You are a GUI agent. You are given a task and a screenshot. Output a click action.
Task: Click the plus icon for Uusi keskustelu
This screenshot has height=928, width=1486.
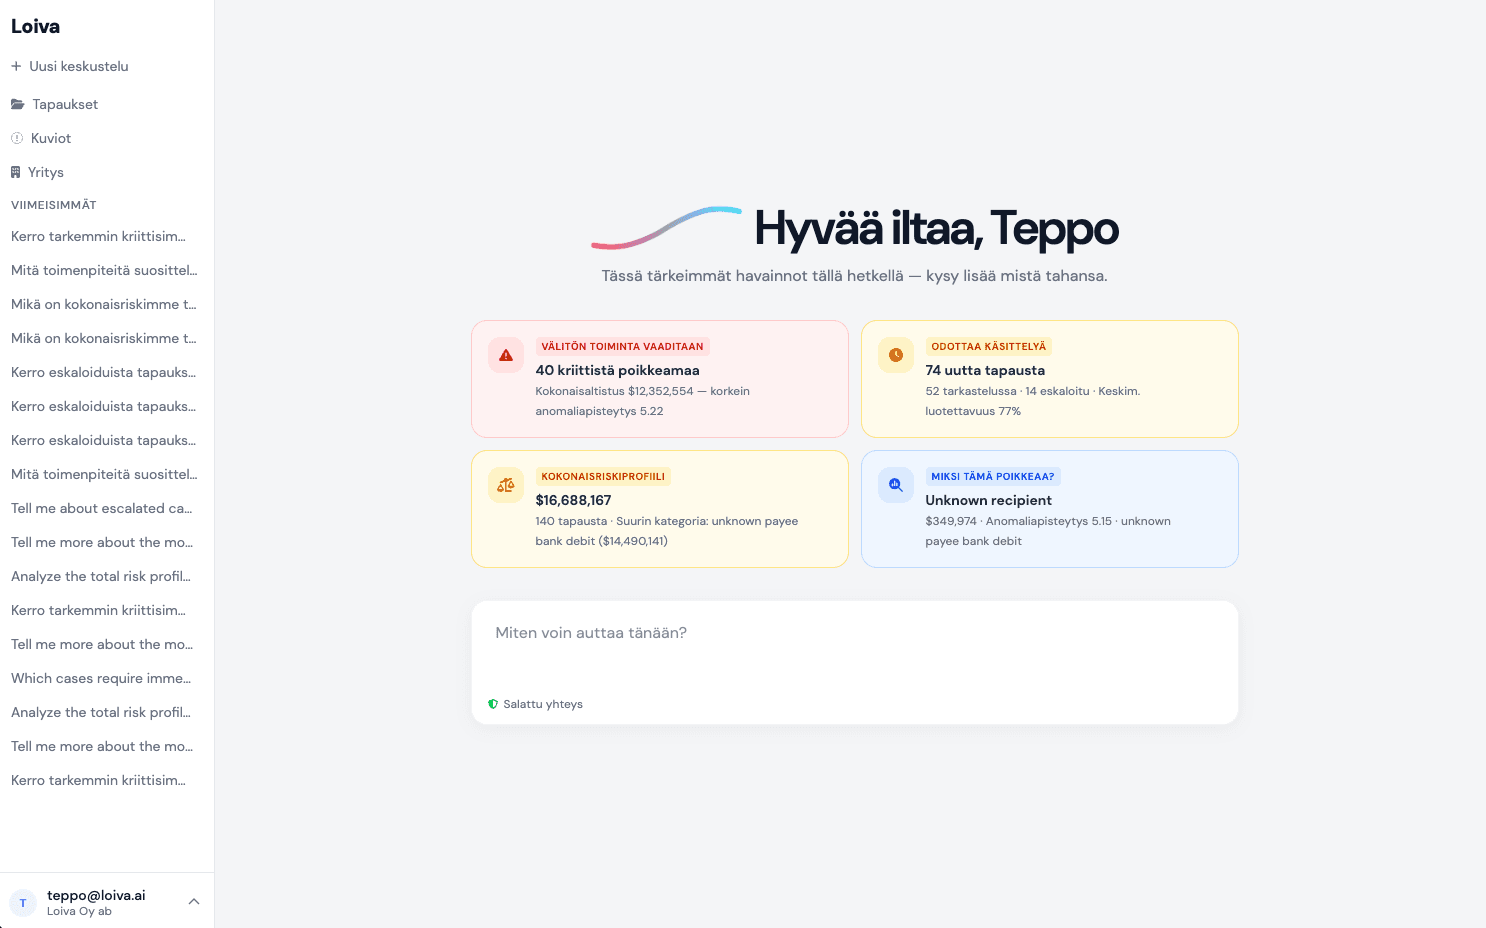(x=15, y=66)
